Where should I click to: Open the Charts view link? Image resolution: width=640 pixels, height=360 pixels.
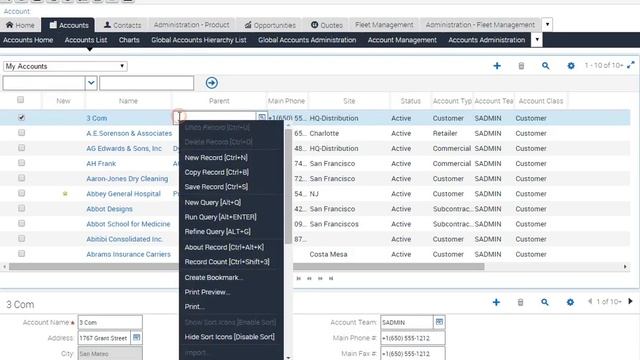tap(129, 40)
